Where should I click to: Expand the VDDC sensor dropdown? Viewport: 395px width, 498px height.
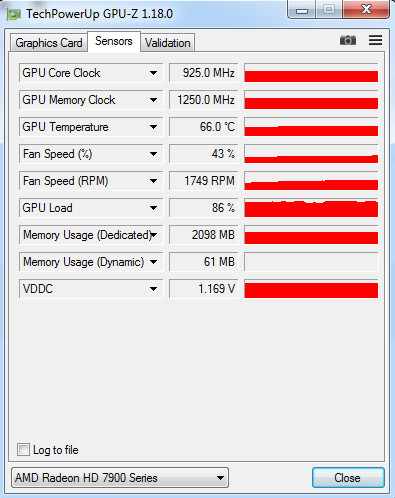(153, 289)
